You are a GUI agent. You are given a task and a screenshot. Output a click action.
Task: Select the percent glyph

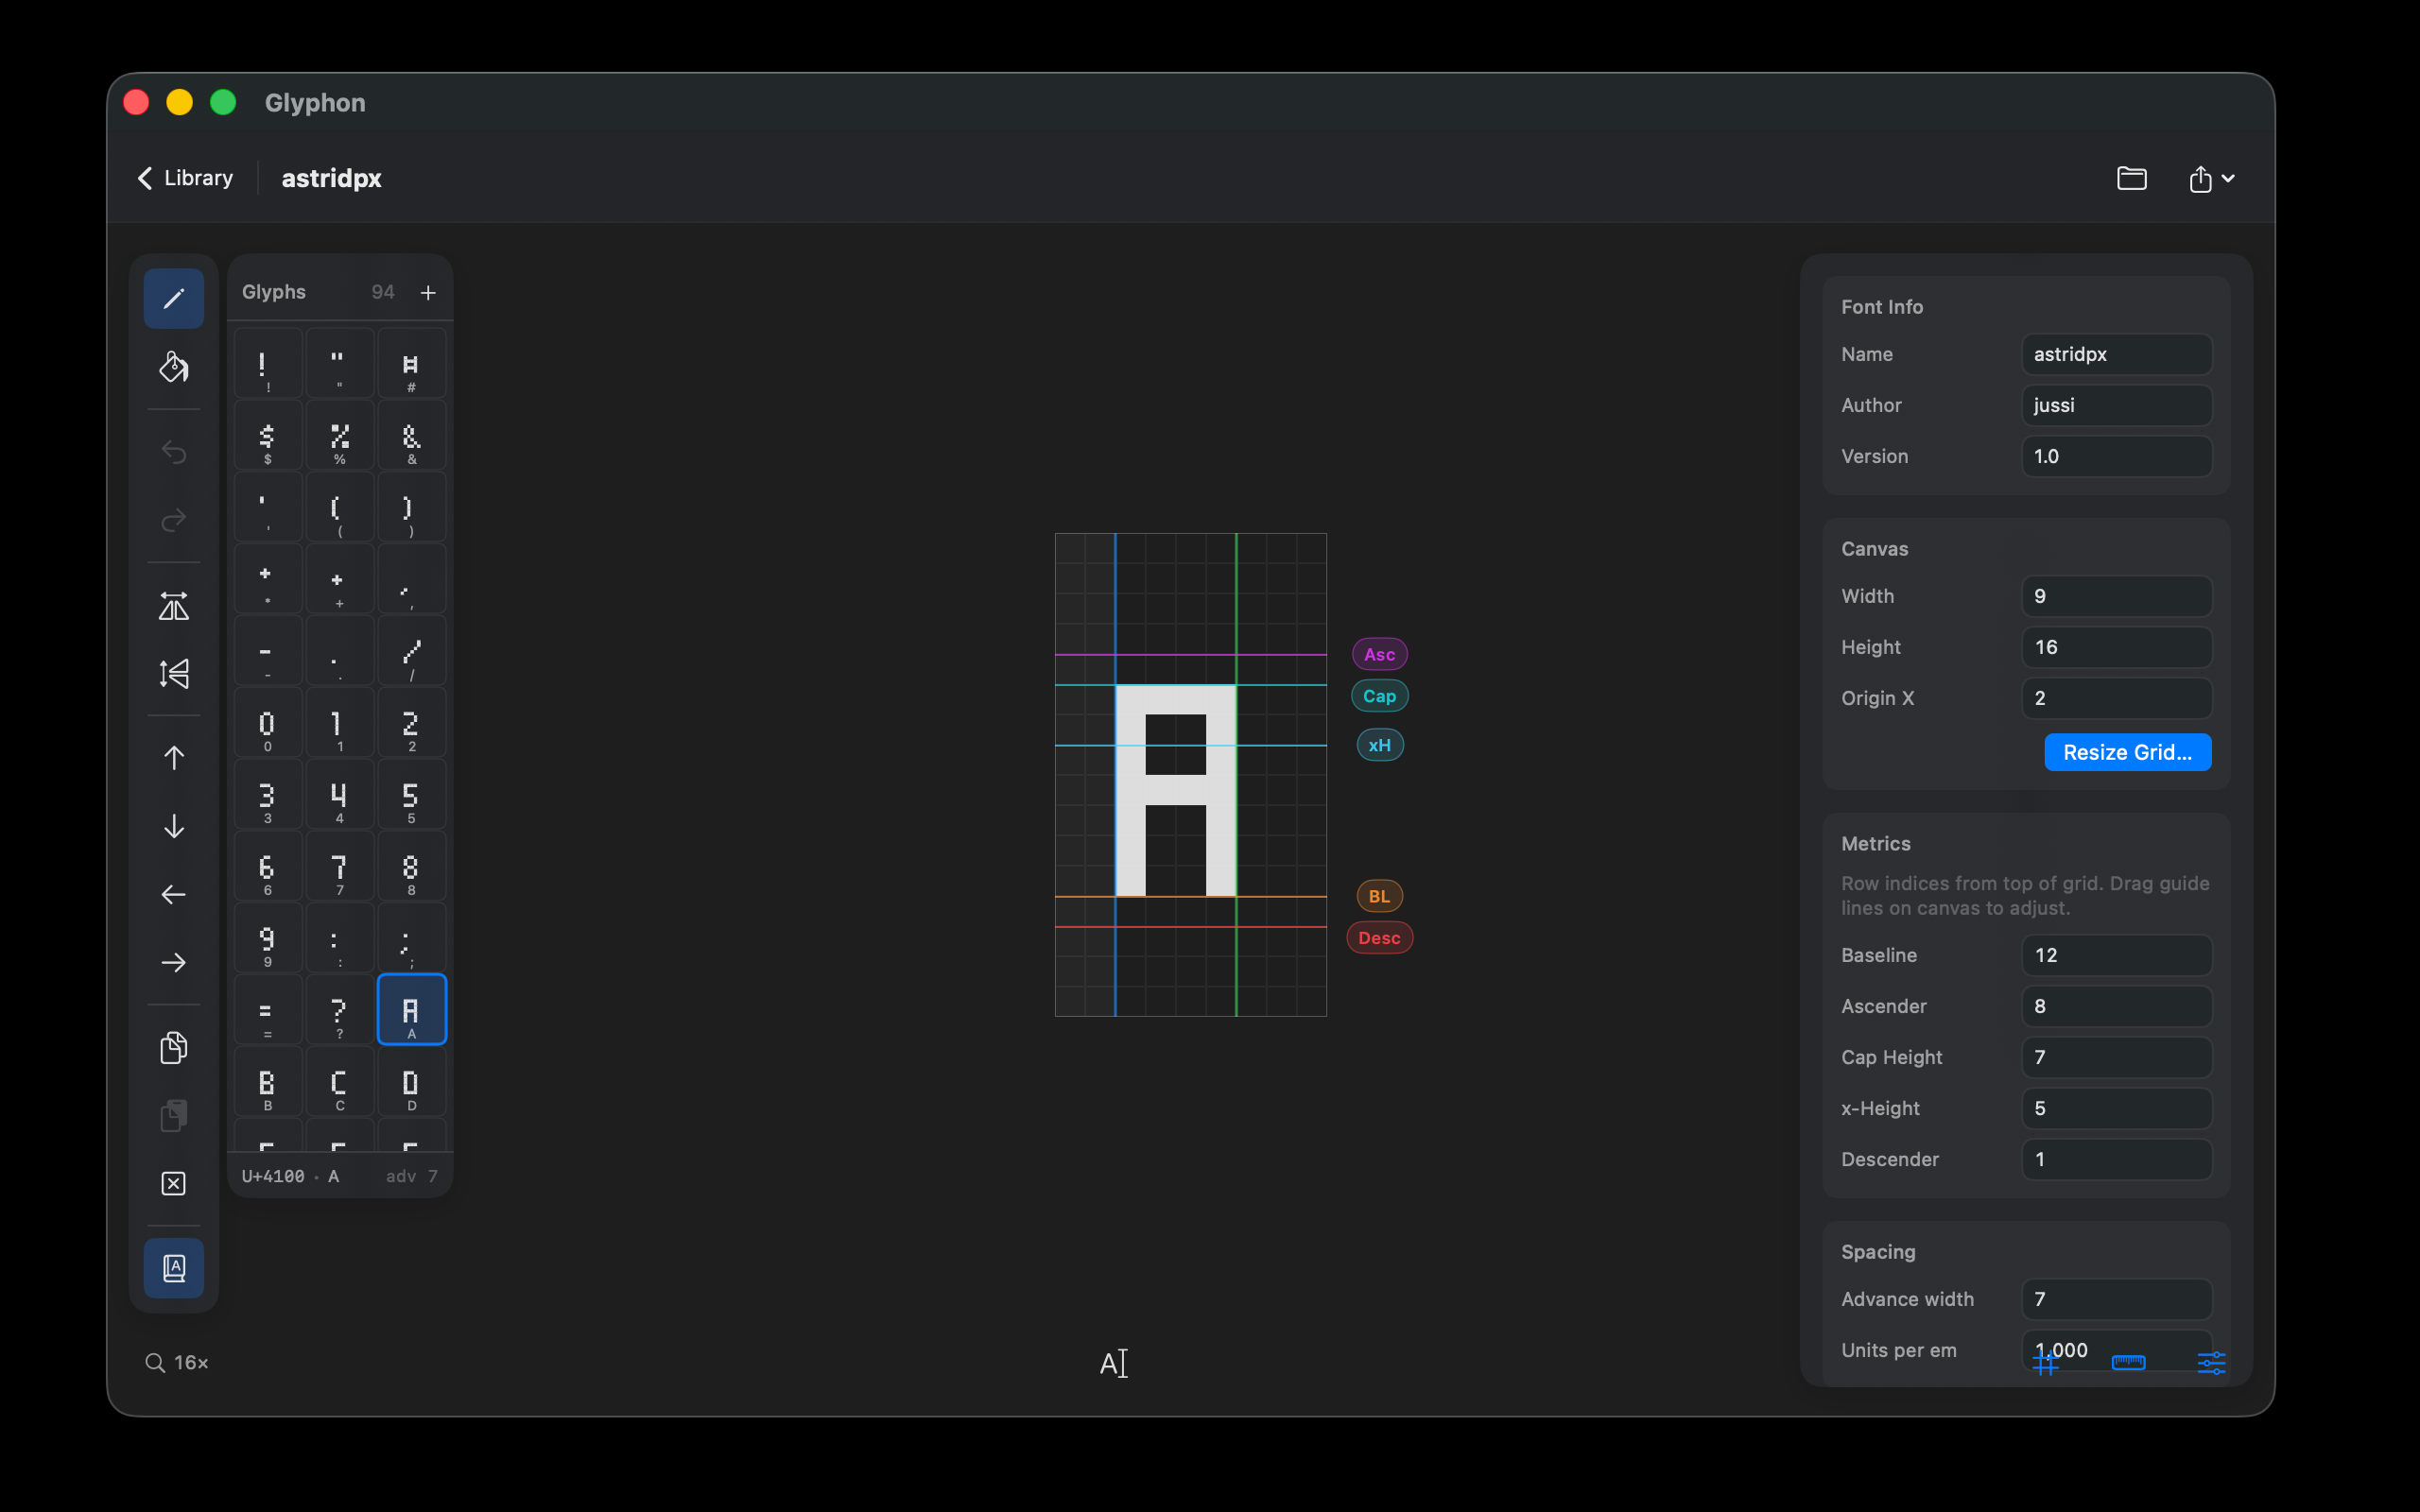[340, 436]
